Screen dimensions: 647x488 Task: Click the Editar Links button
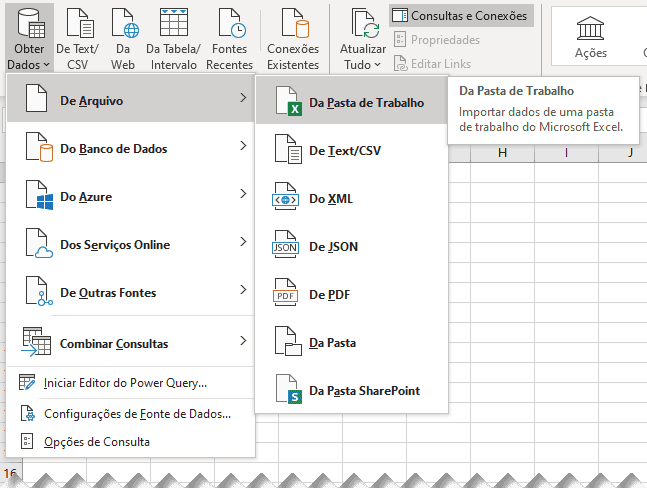[432, 64]
